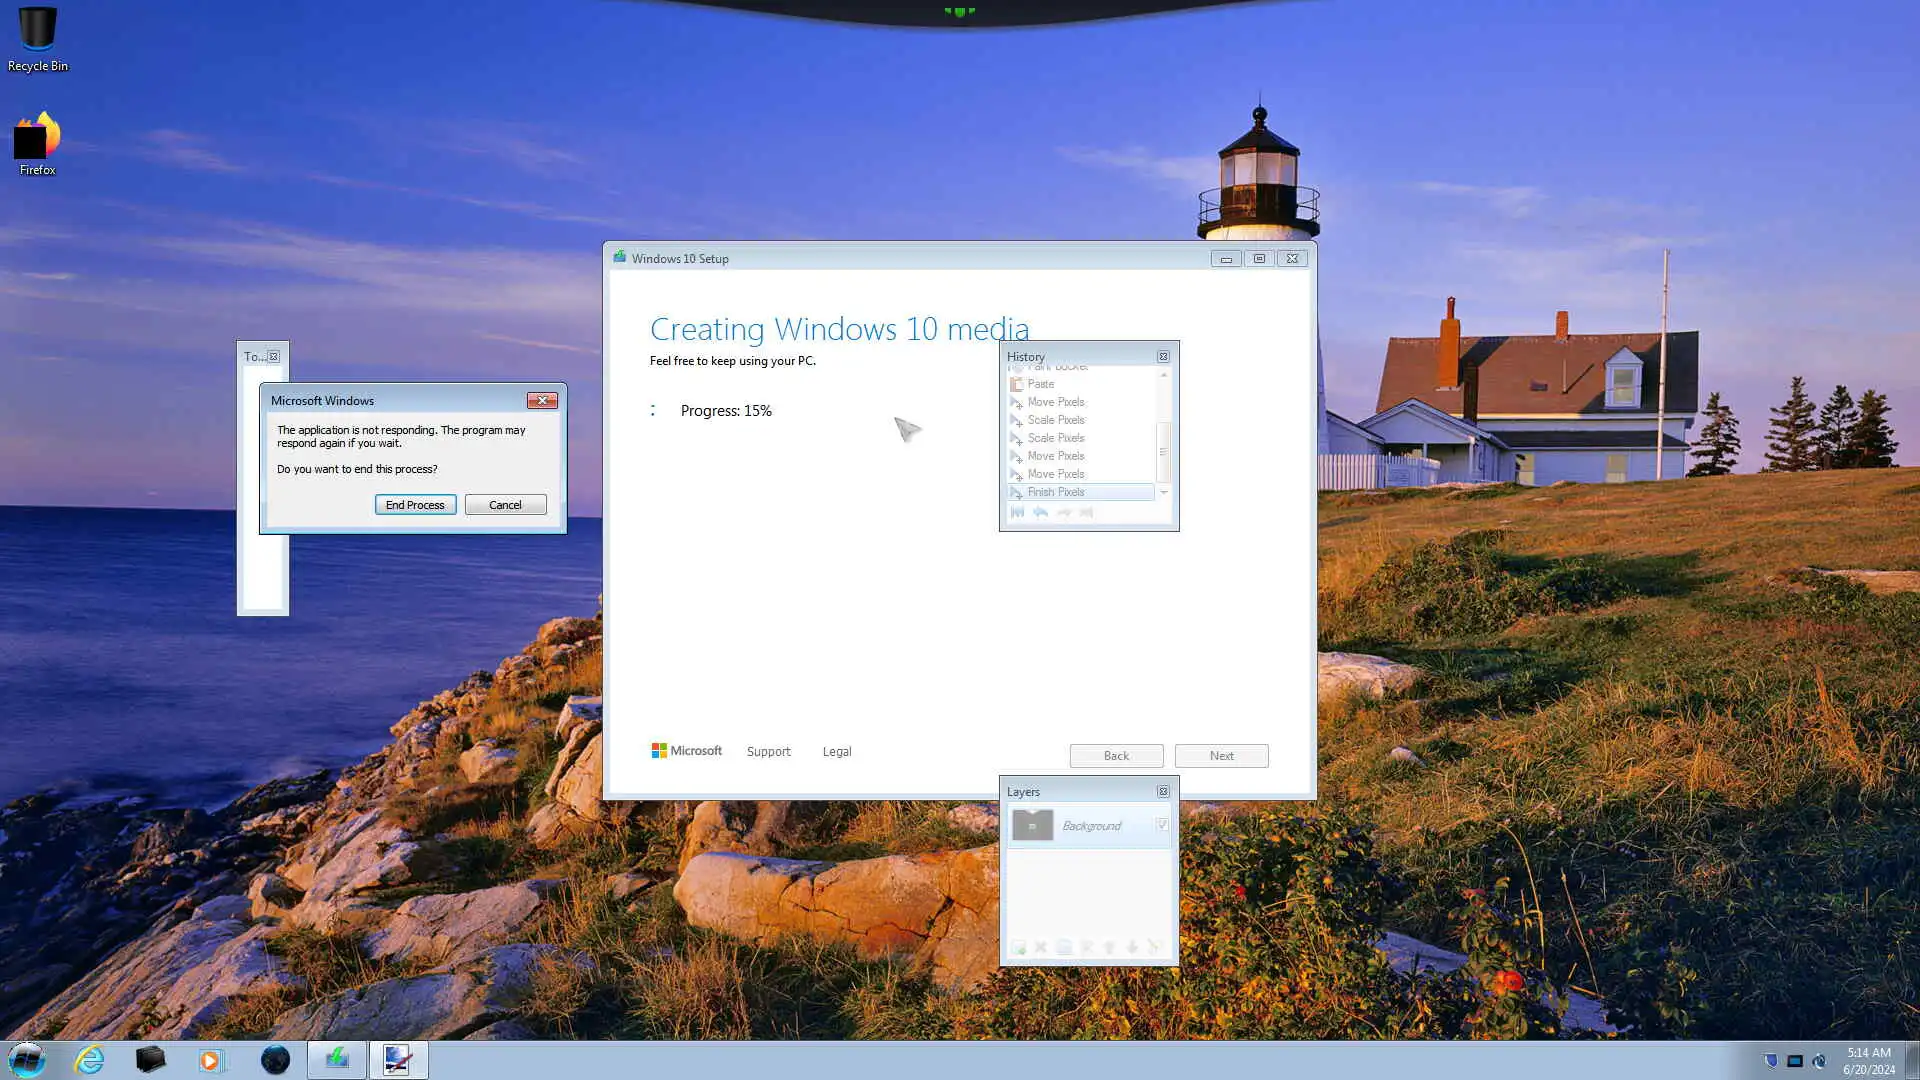
Task: Select the Background layer thumbnail
Action: [x=1032, y=825]
